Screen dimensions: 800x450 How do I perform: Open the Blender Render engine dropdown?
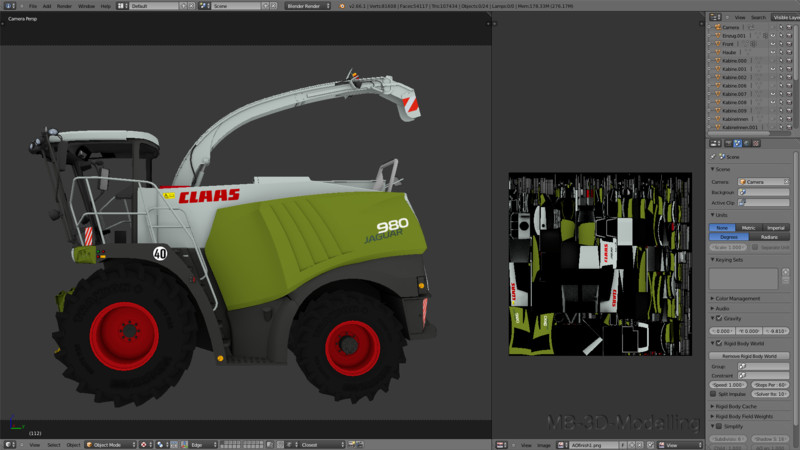click(308, 6)
